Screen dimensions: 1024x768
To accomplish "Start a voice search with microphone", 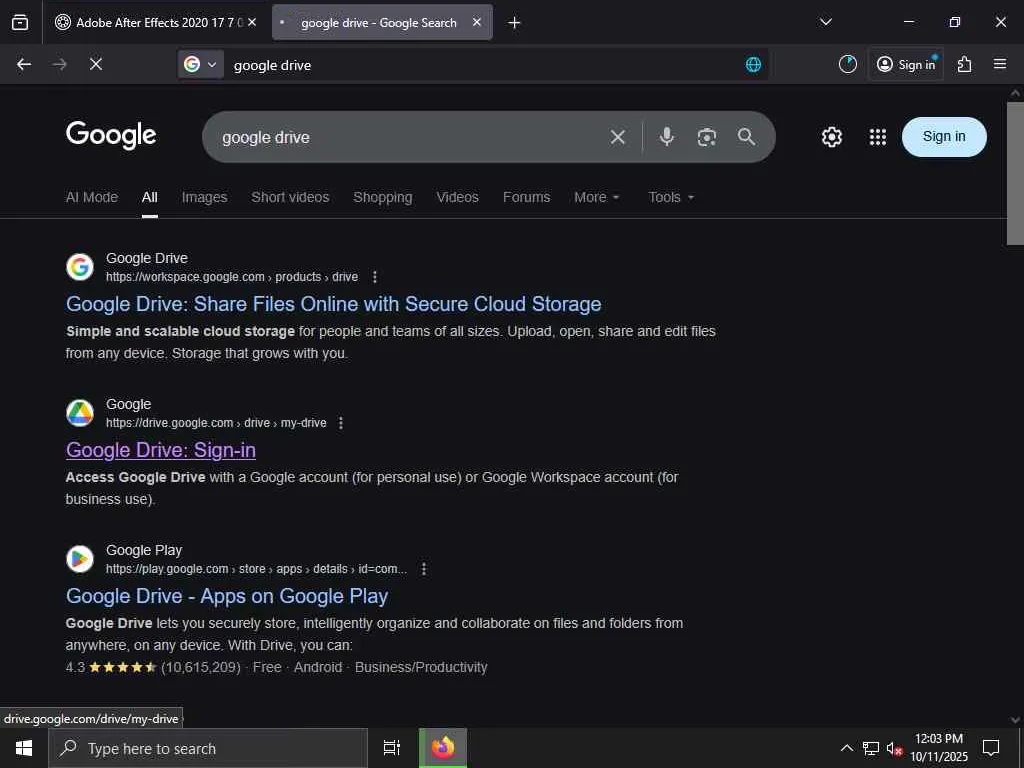I will click(666, 136).
